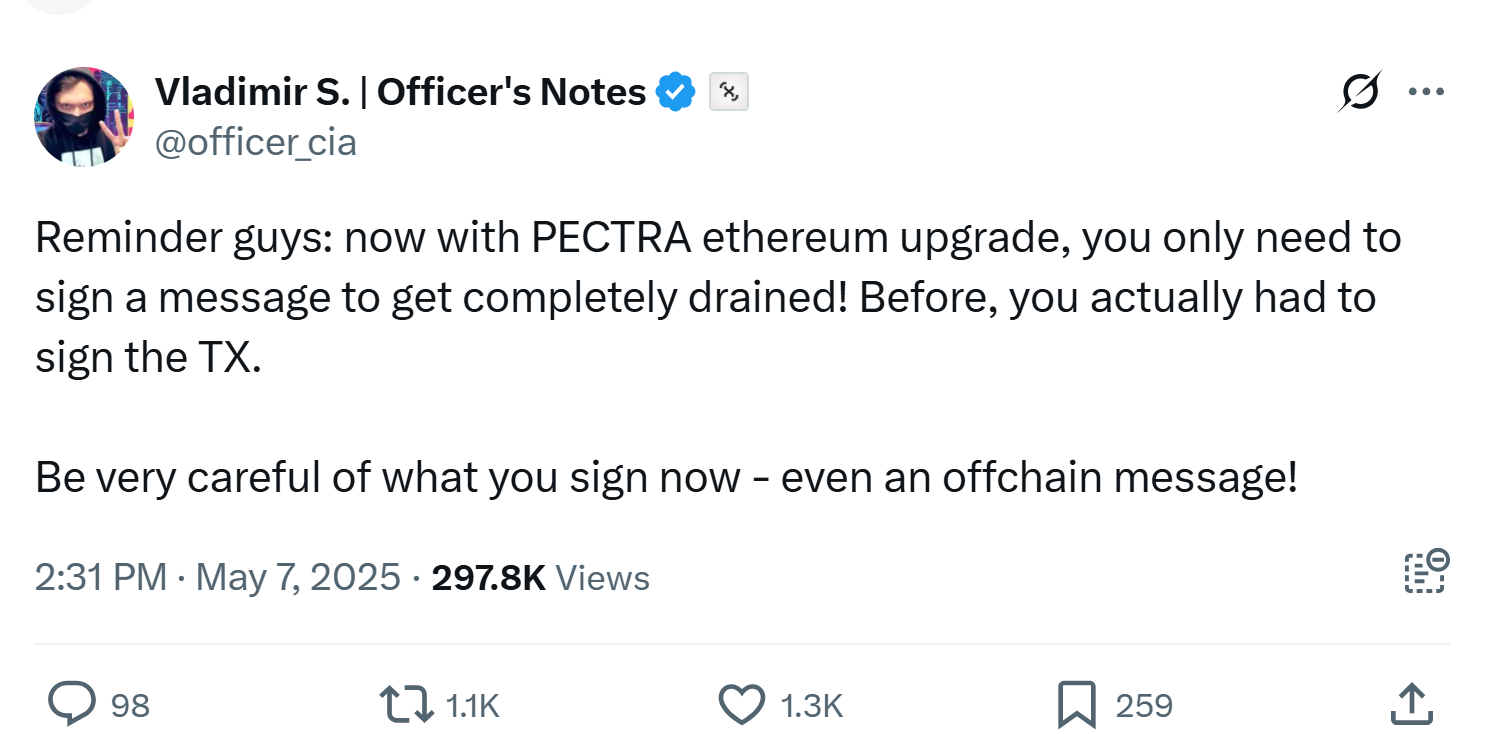
Task: Click the dashed document icon right of Views
Action: pos(1426,573)
